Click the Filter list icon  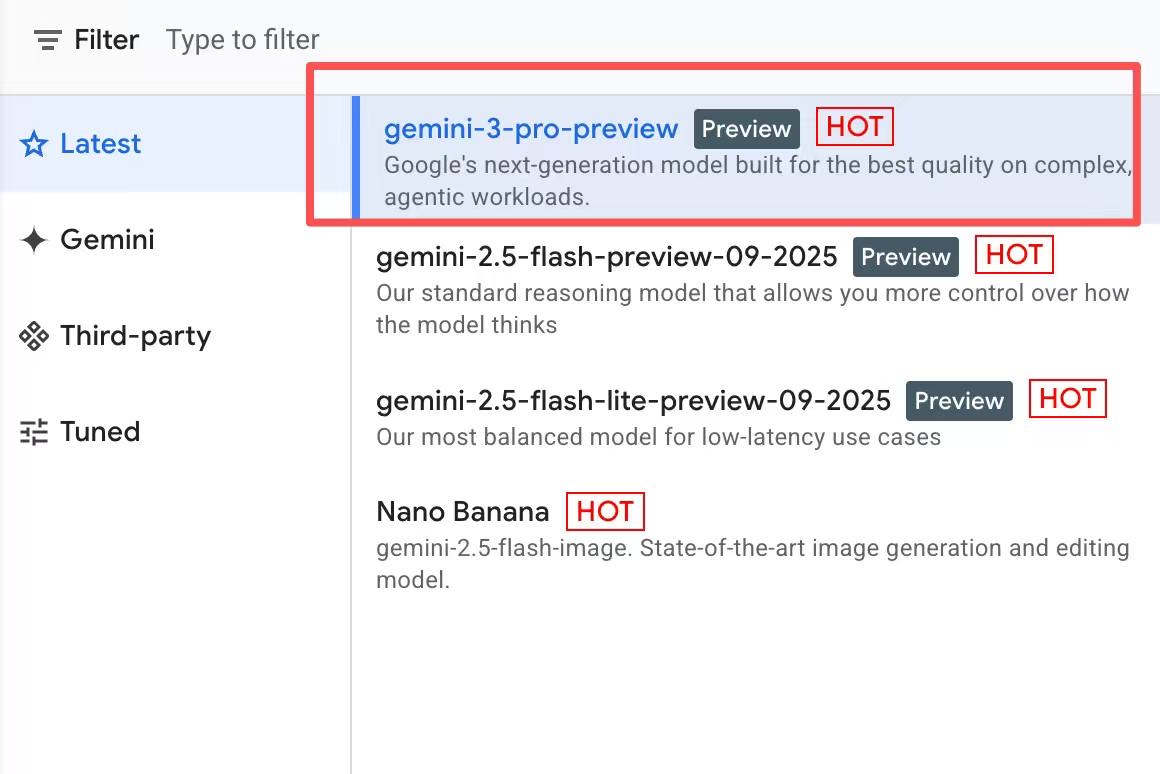pos(47,40)
